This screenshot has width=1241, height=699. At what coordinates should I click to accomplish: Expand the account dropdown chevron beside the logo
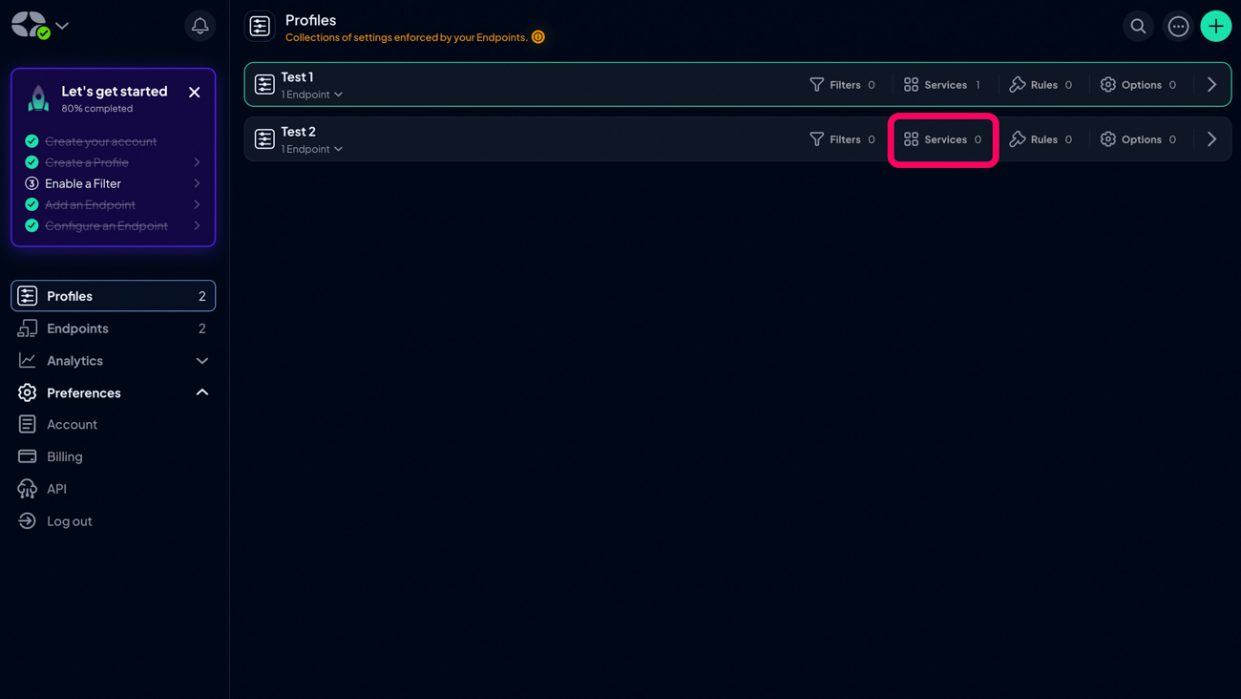(62, 26)
